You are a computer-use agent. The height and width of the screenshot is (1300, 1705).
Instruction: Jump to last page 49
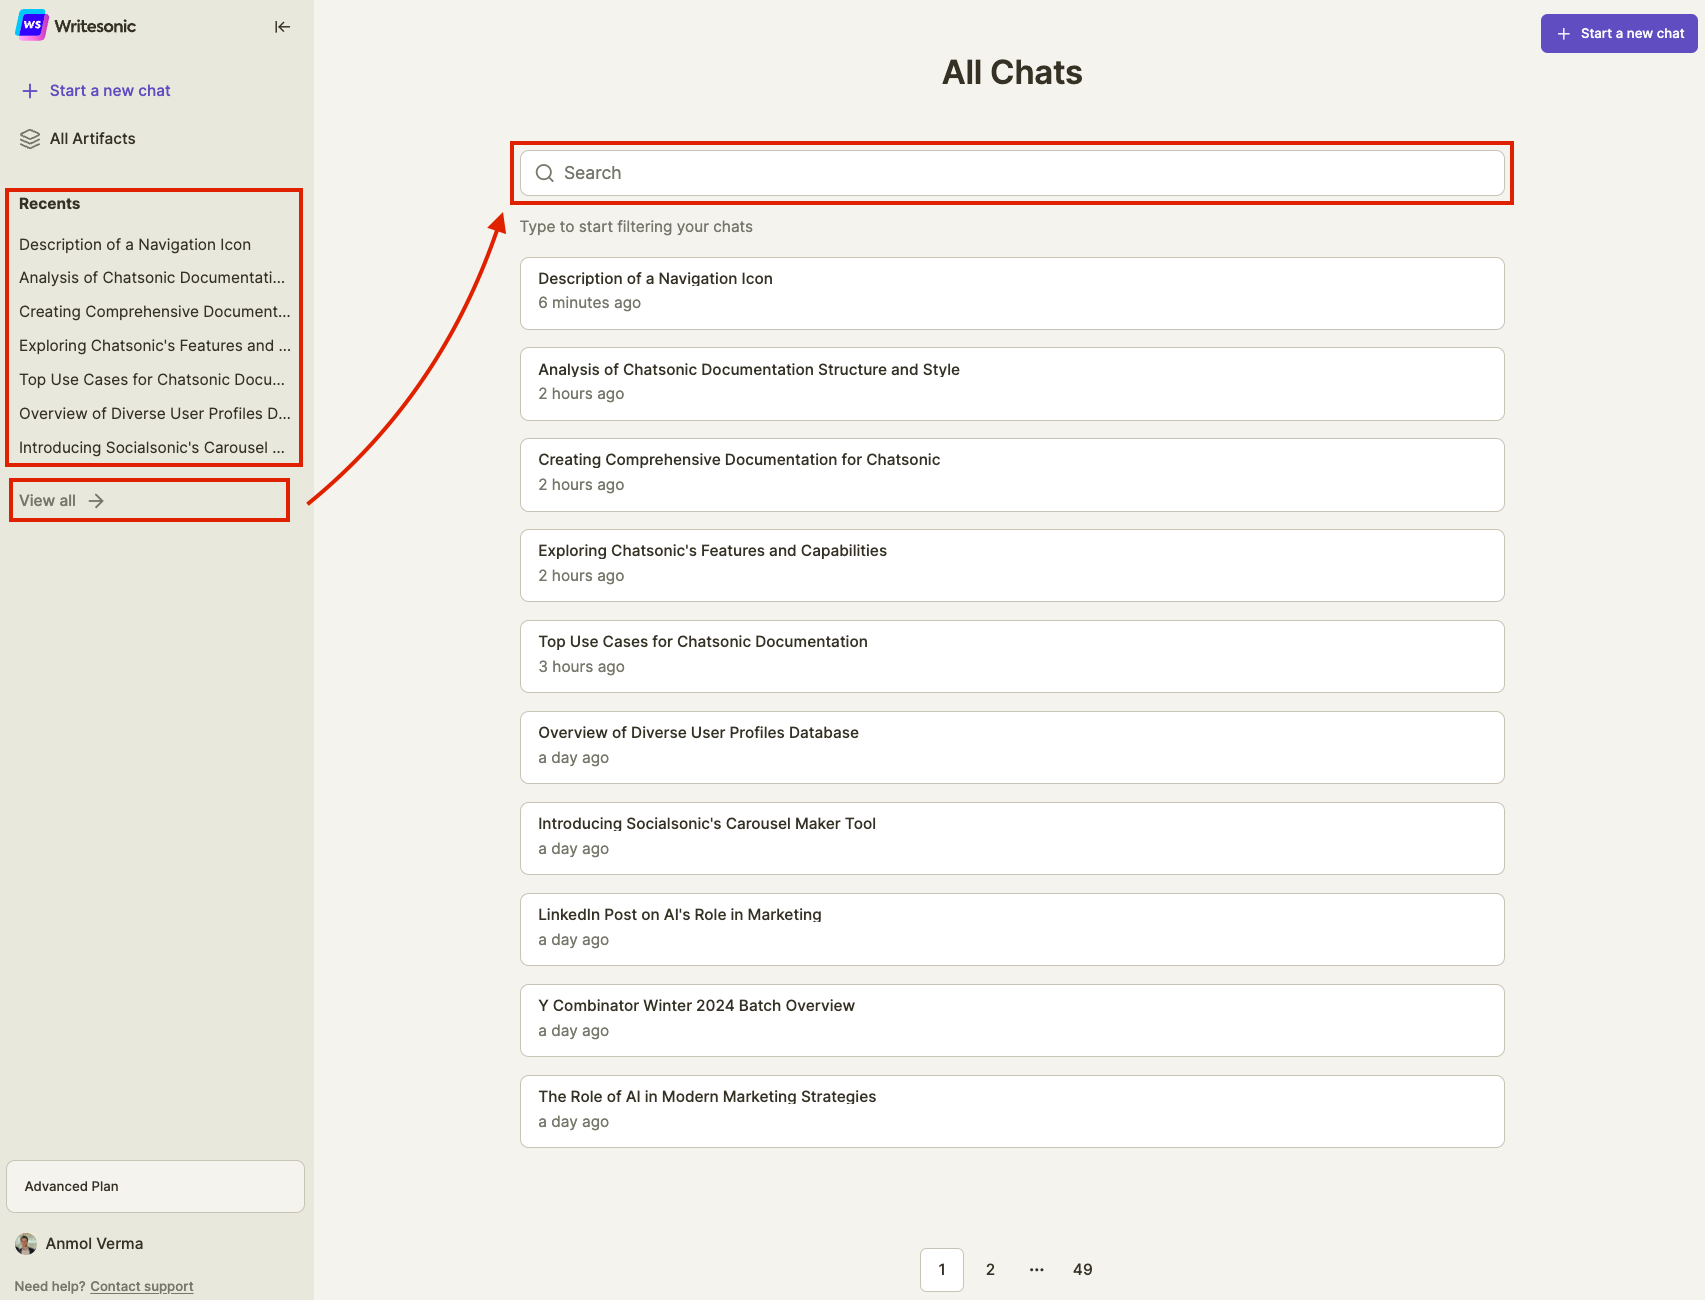[1083, 1270]
